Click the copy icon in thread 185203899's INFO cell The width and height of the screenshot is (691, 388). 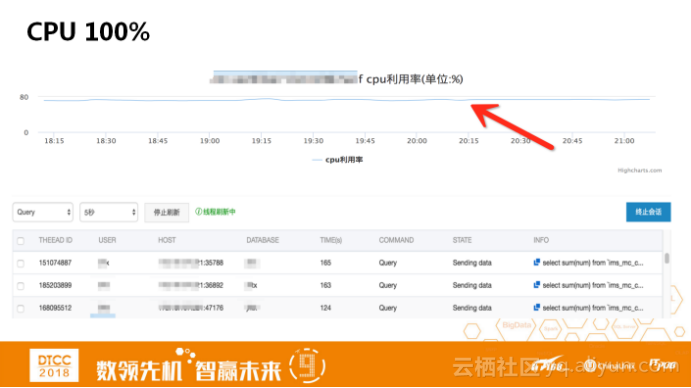pos(536,285)
